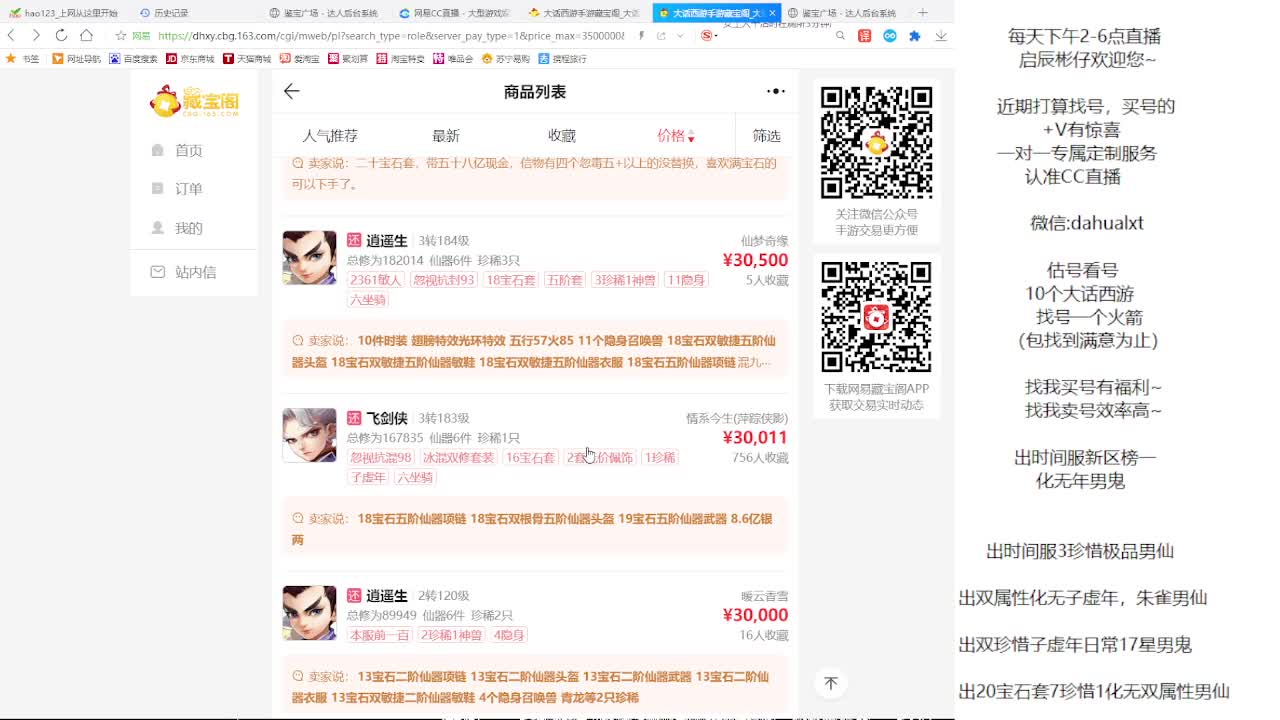1280x720 pixels.
Task: Open the browser home page icon
Action: [x=86, y=35]
